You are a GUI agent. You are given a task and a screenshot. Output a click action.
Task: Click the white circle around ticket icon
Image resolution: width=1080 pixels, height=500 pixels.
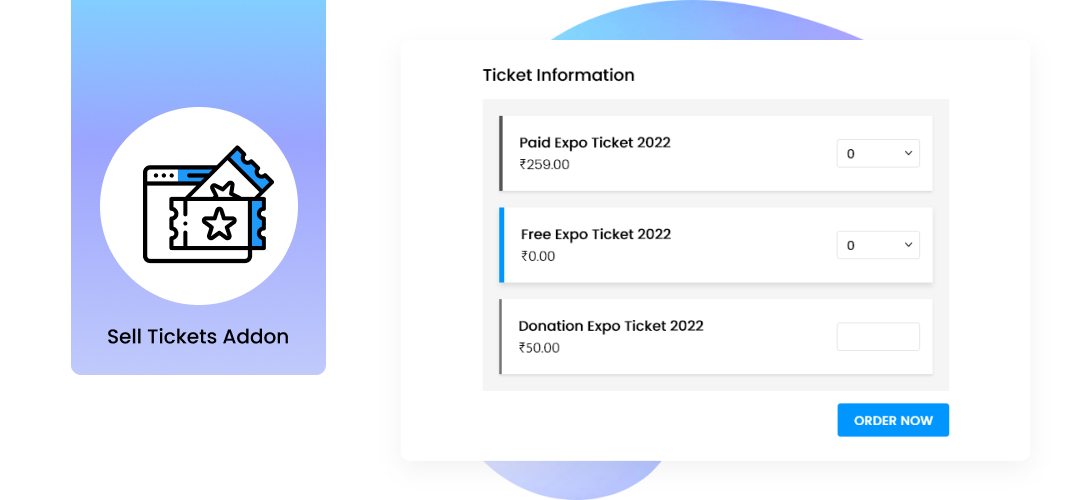pyautogui.click(x=198, y=206)
